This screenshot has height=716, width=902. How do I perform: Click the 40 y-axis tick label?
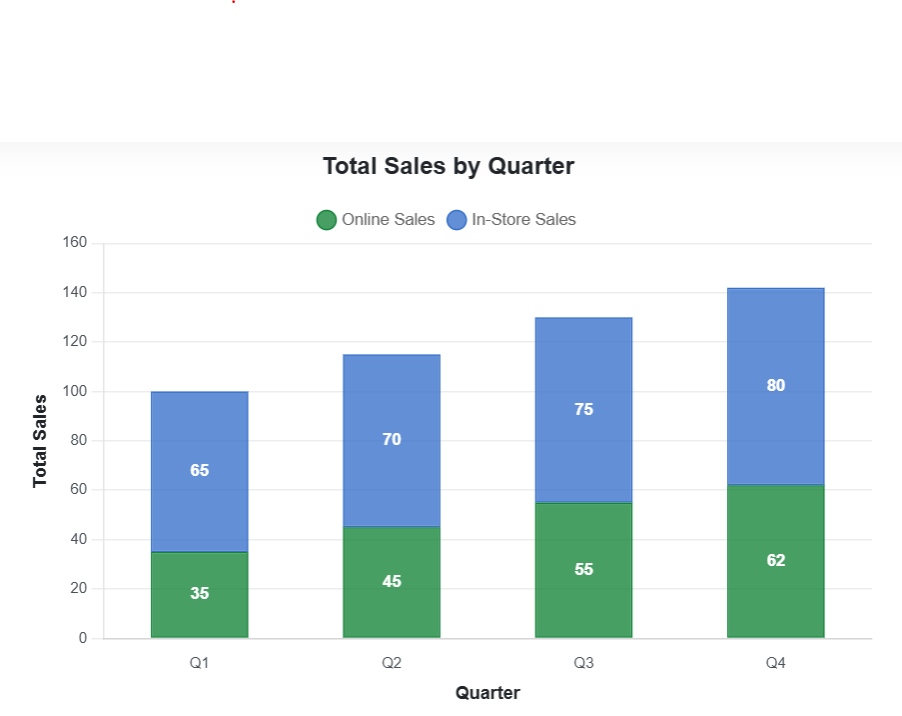tap(79, 539)
